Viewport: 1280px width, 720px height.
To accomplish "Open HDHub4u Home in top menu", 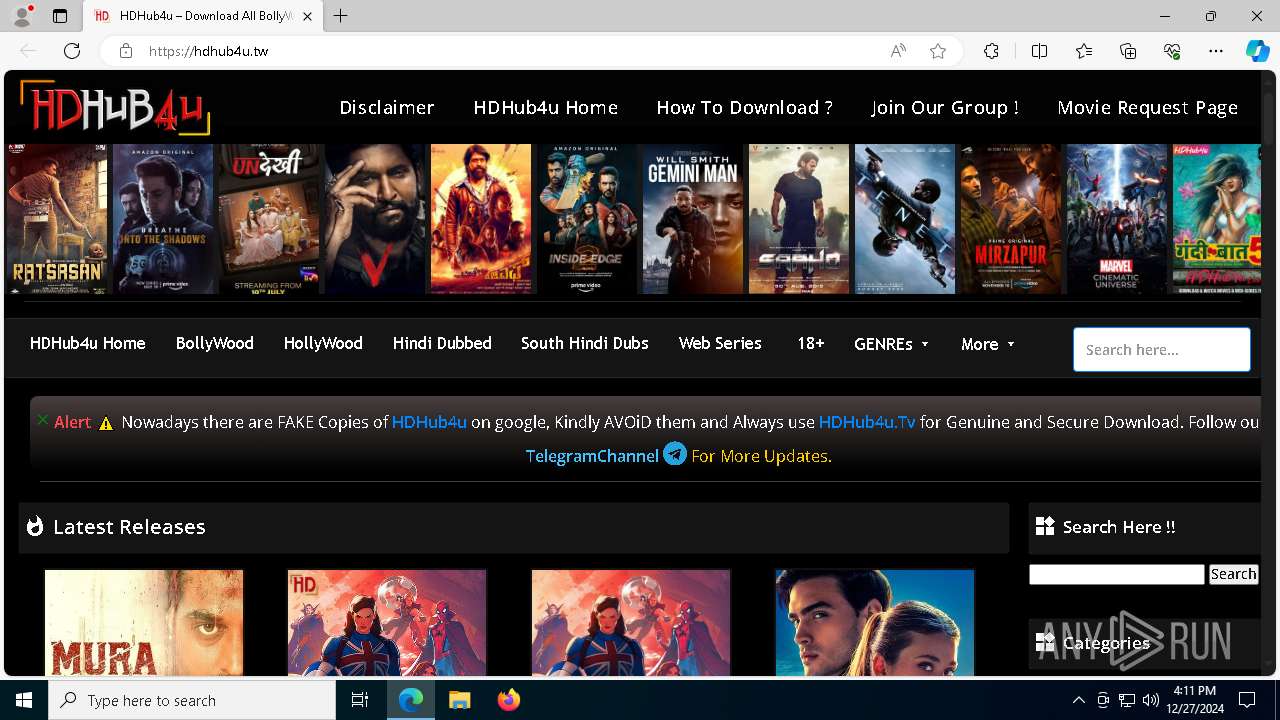I will (x=545, y=107).
